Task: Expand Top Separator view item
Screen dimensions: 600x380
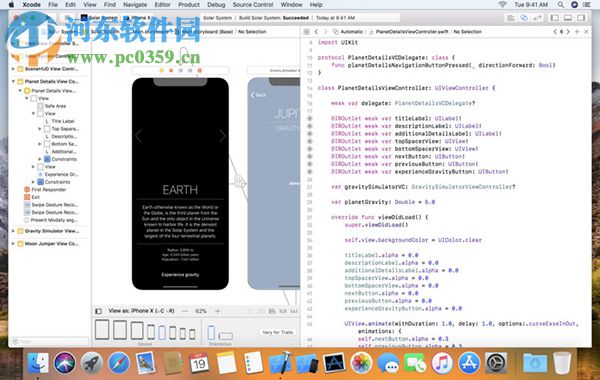Action: [x=39, y=129]
